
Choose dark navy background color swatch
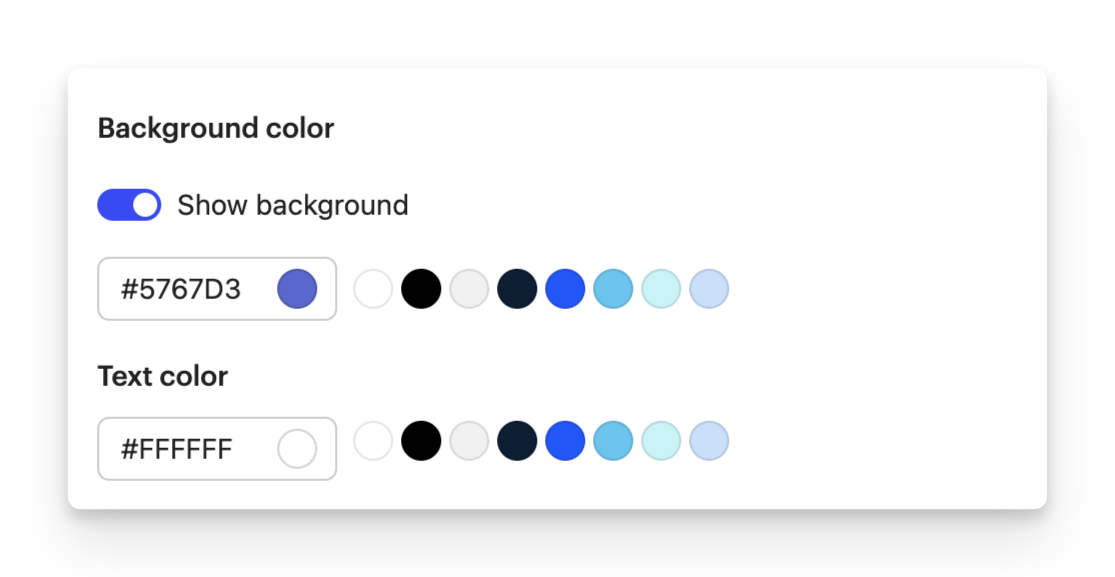(x=517, y=289)
